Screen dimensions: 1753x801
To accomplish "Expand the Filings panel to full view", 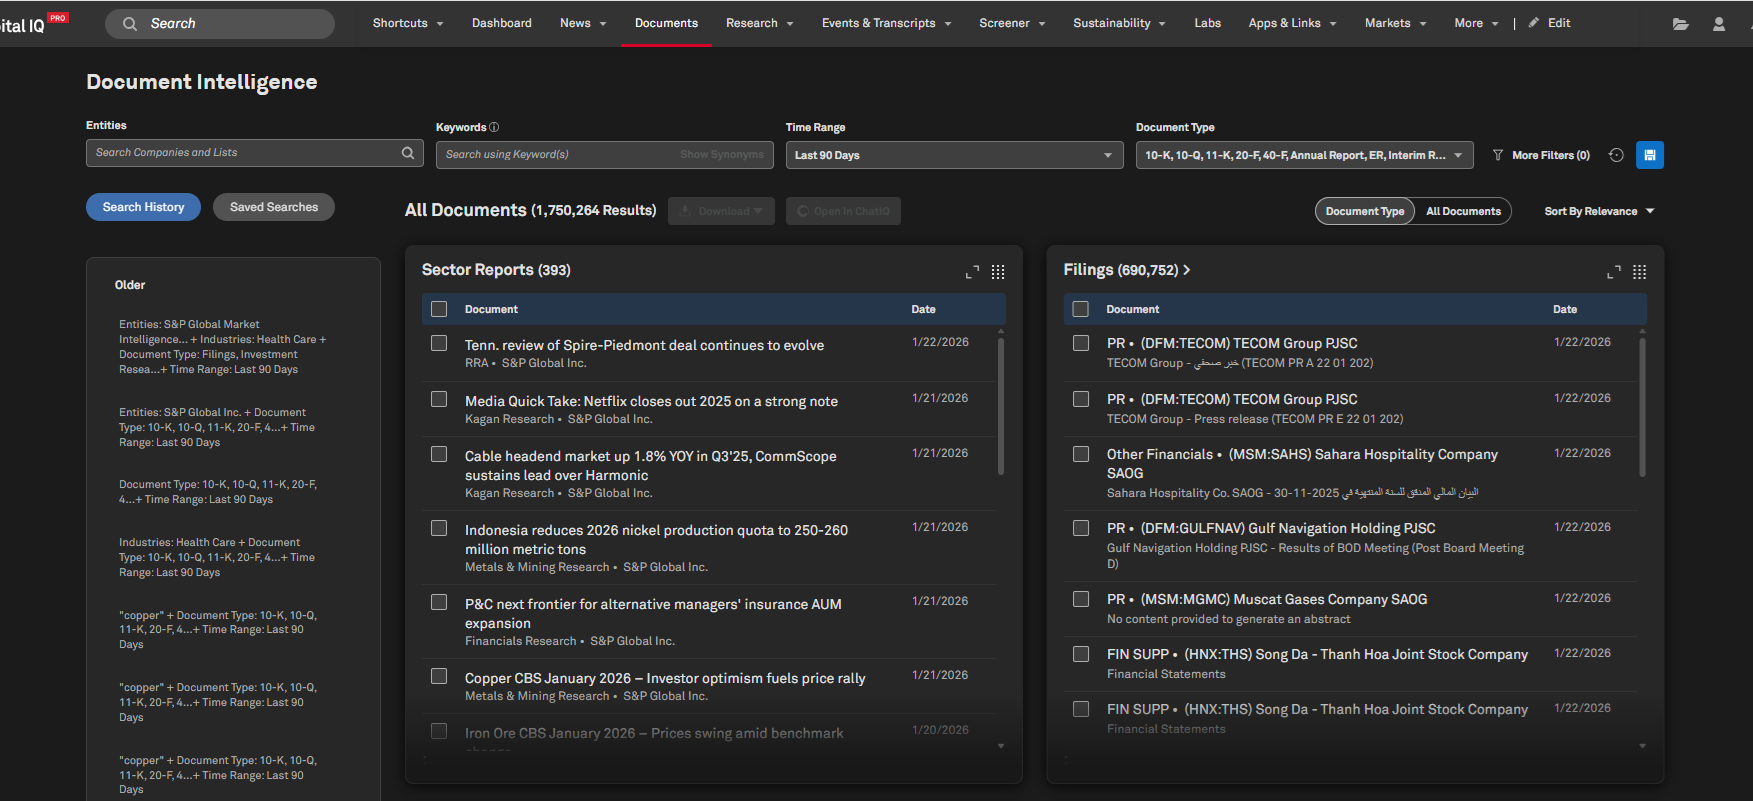I will (1613, 272).
